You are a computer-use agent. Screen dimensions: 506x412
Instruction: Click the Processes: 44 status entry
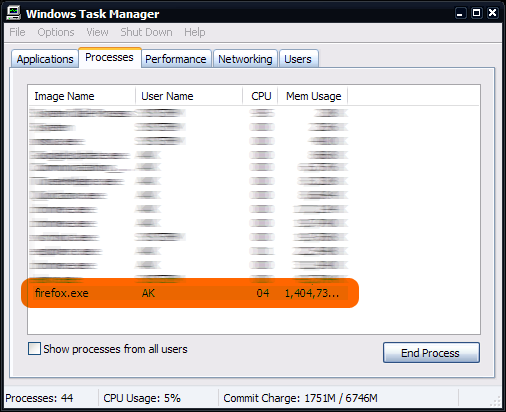39,398
